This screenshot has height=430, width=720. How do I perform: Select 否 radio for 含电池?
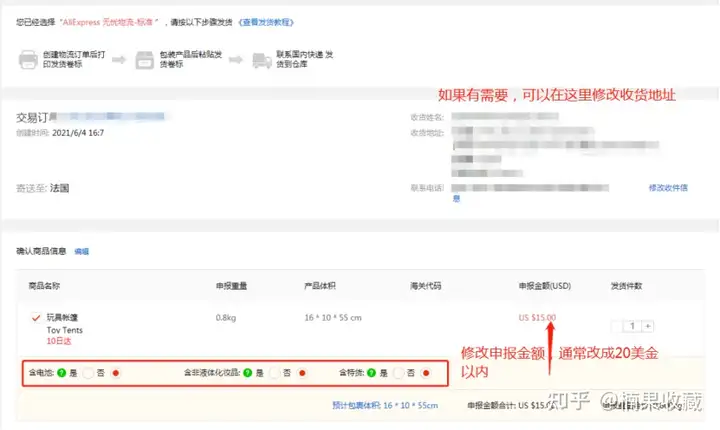[x=116, y=373]
